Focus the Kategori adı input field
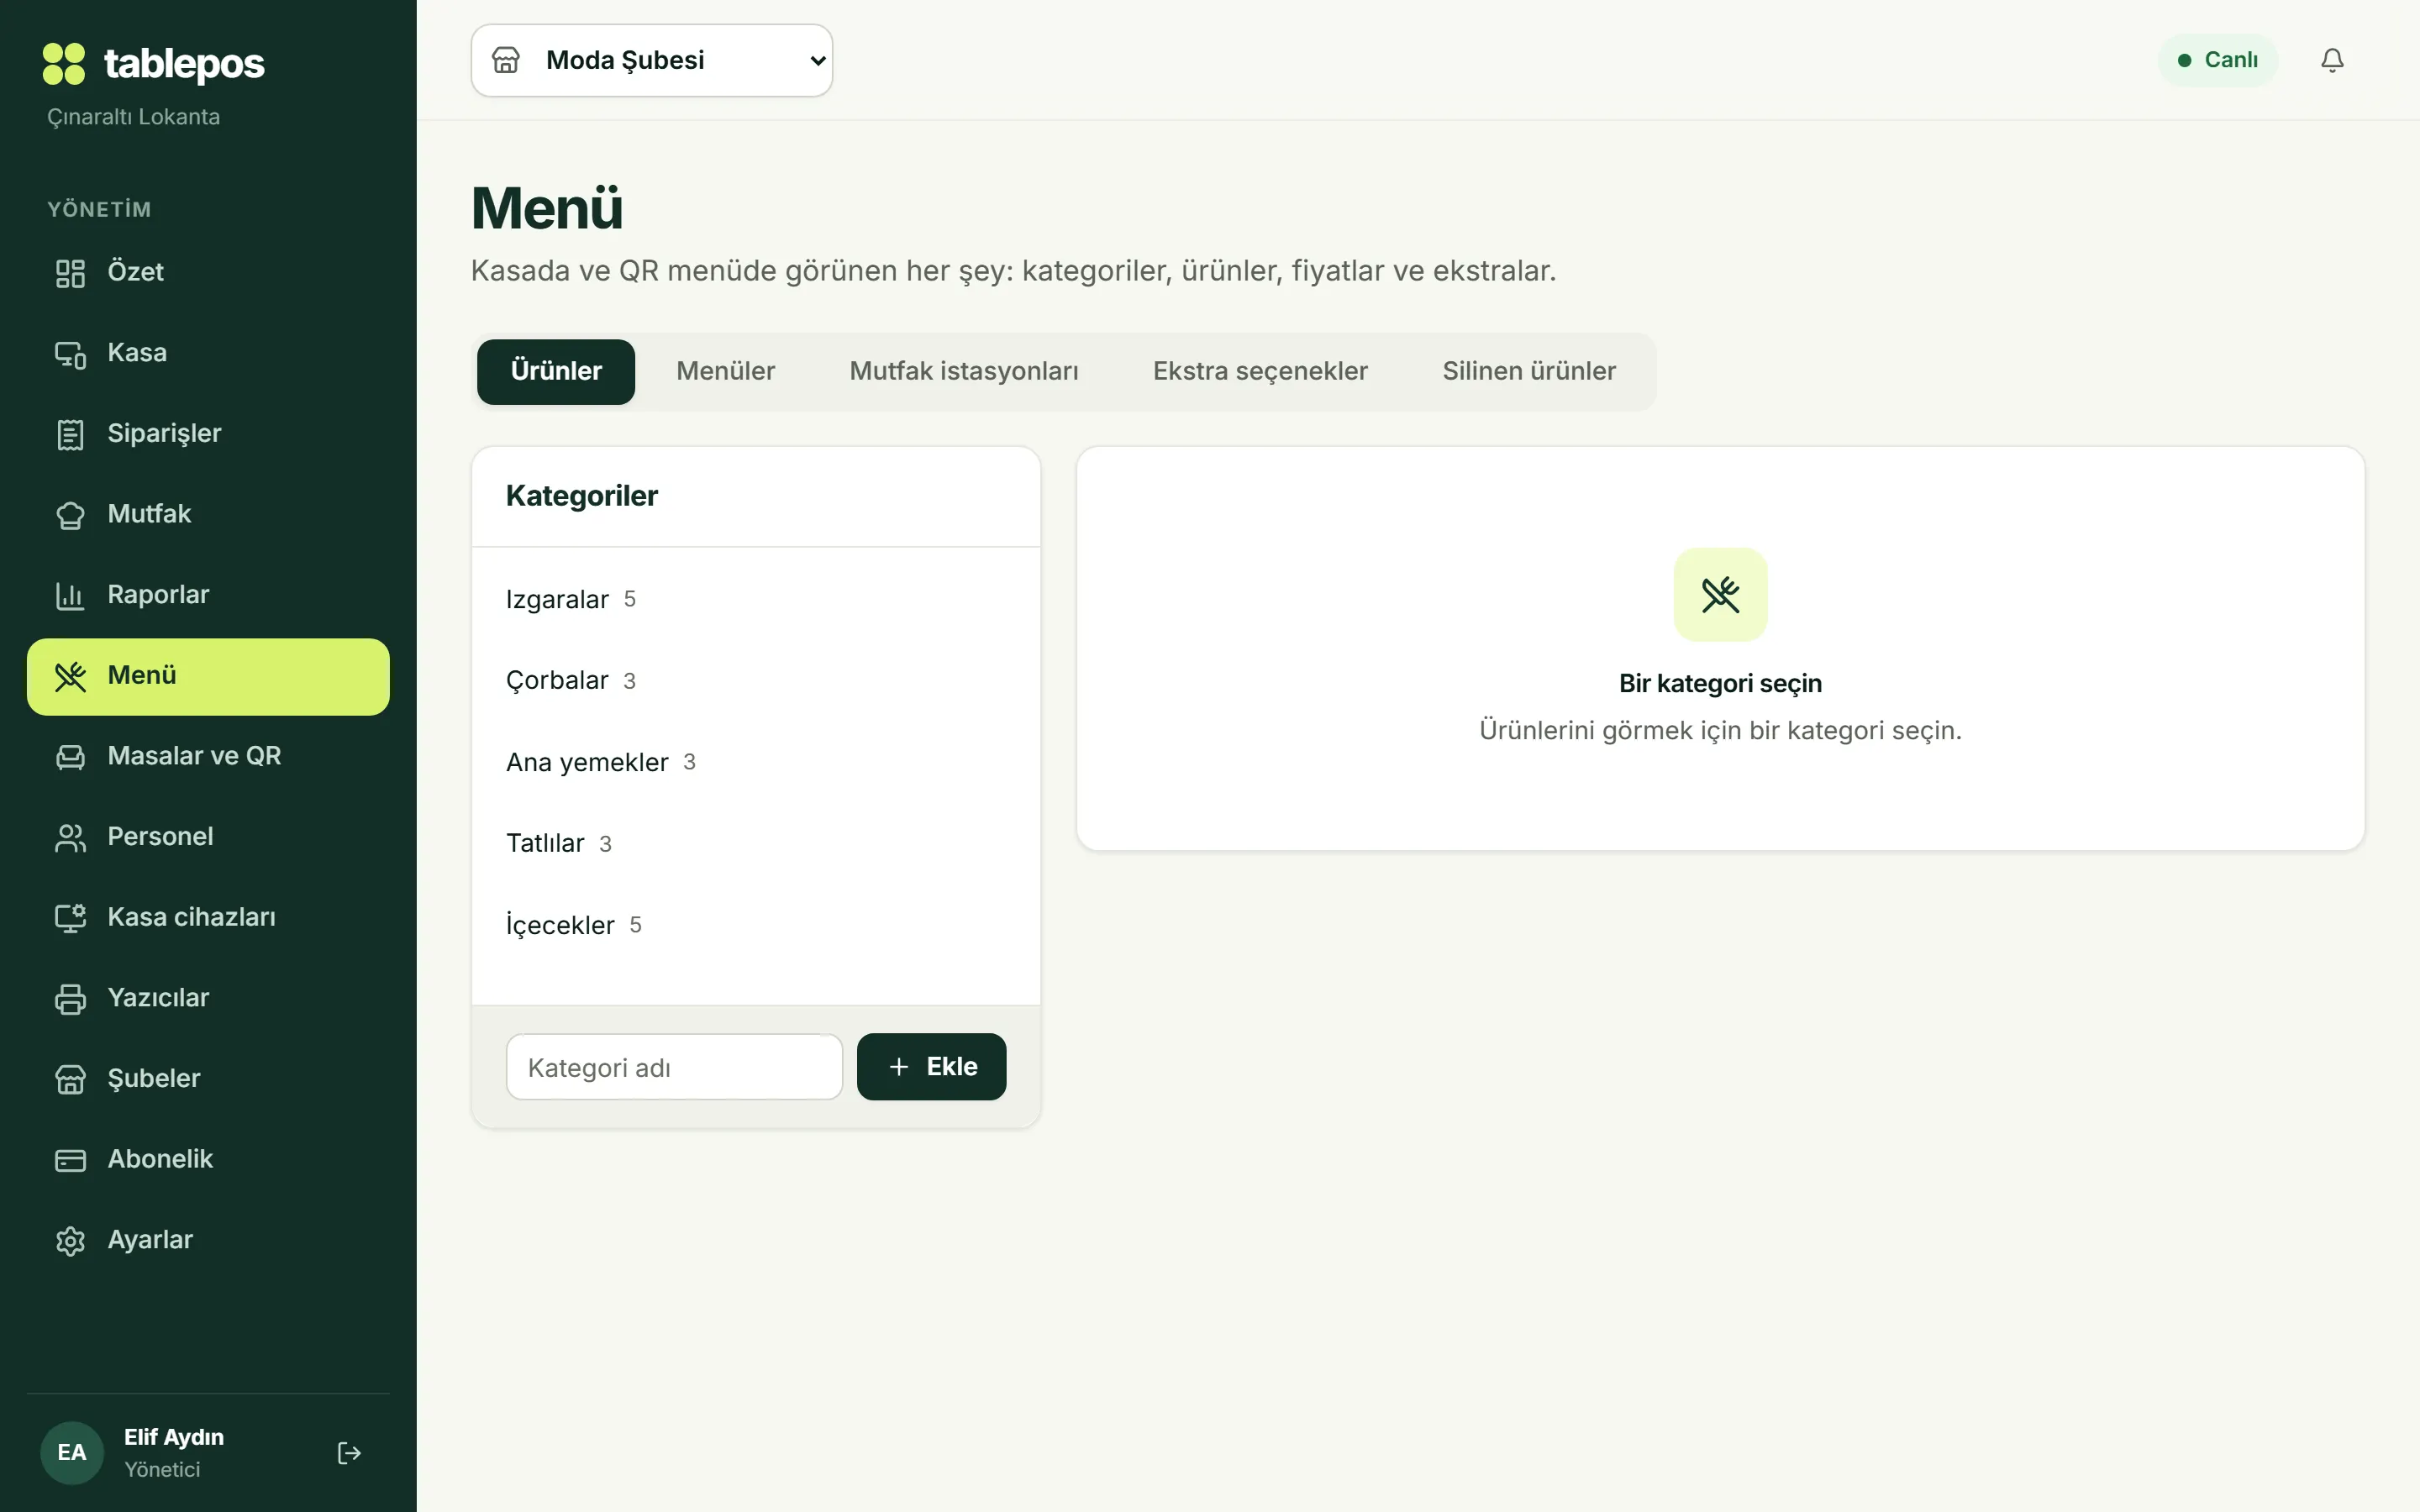The height and width of the screenshot is (1512, 2420). [x=674, y=1067]
